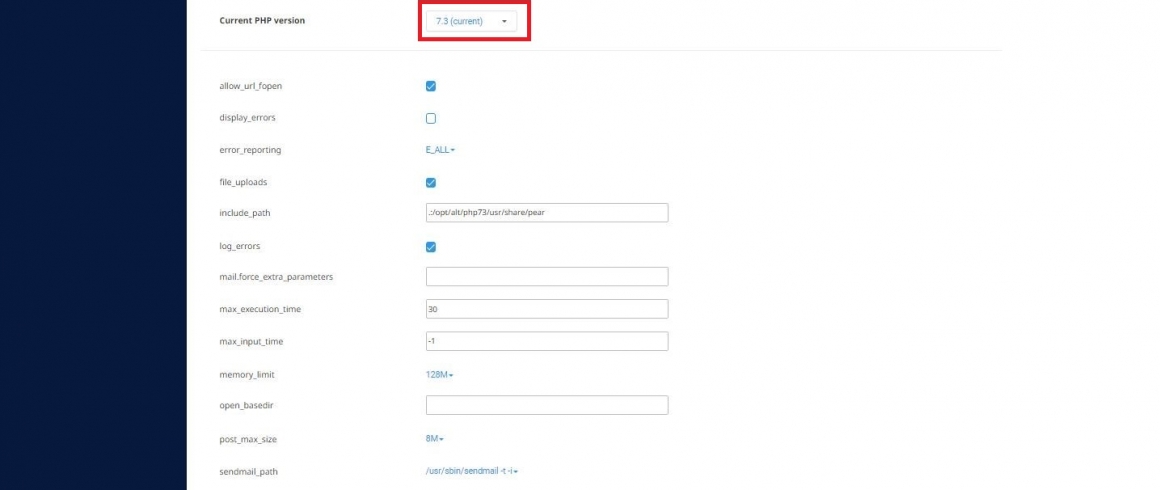Click the 'mail.force_extra_parameters' label text
Viewport: 1160px width, 490px height.
276,277
